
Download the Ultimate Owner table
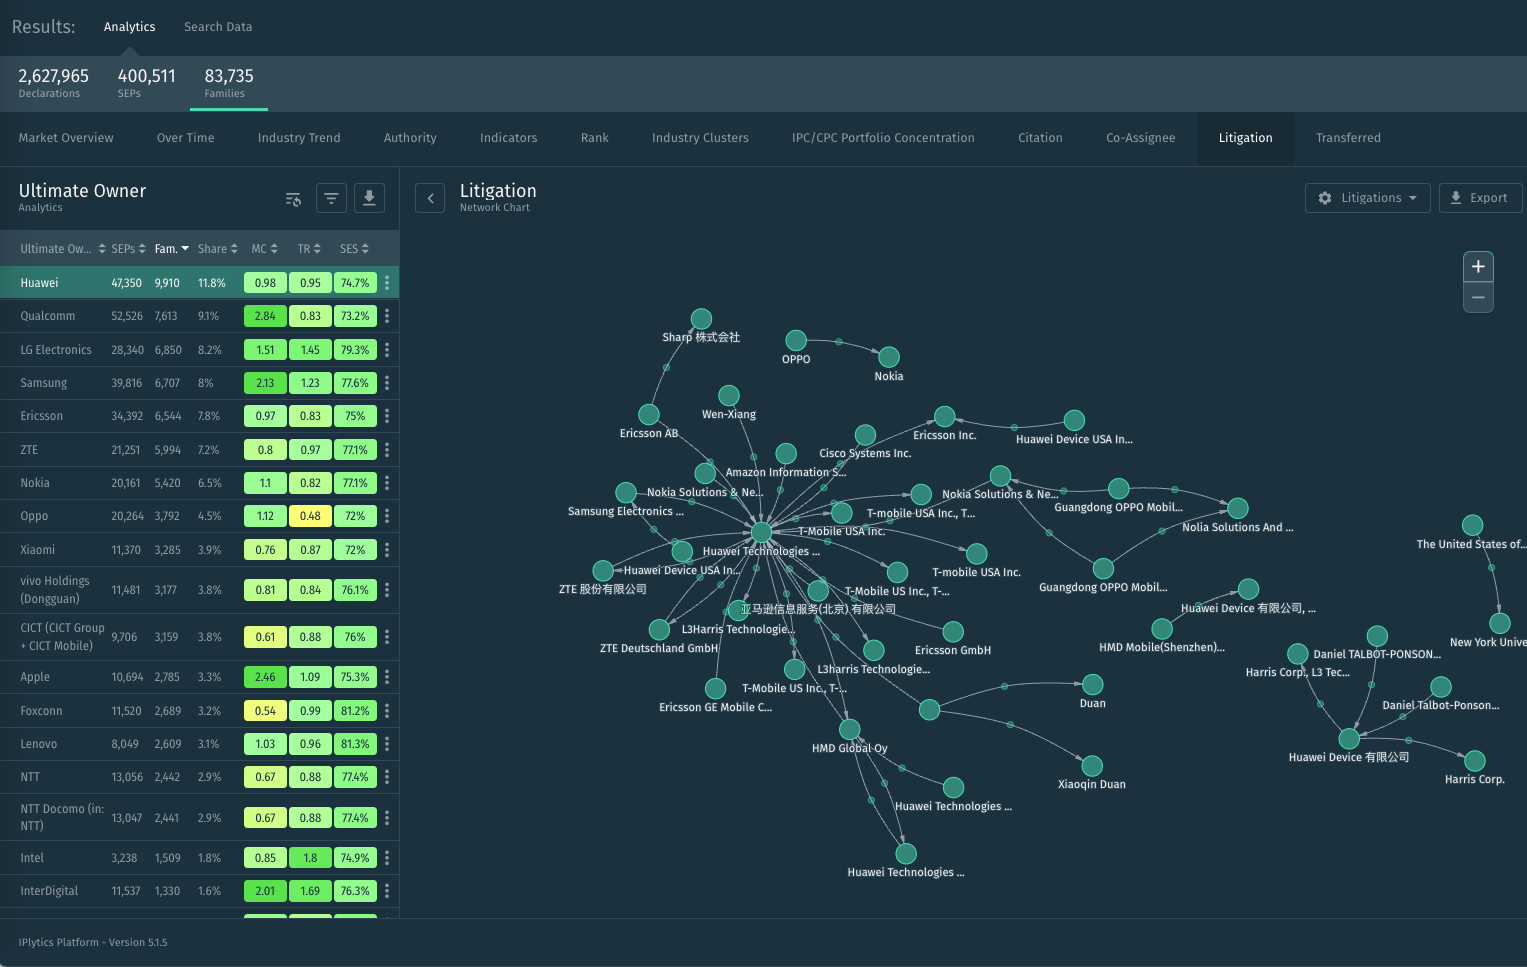(369, 199)
